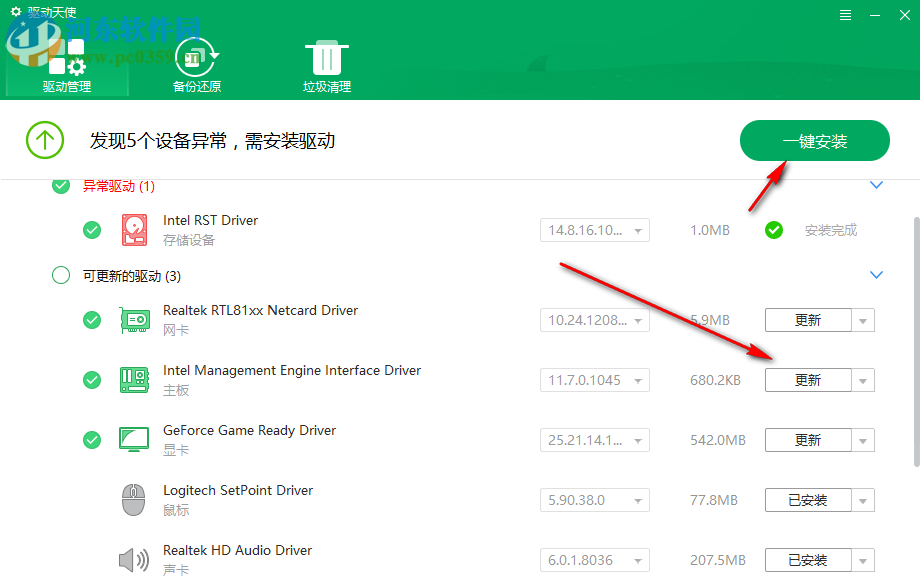Viewport: 920px width, 580px height.
Task: Collapse the 可更新的驱动 section arrow
Action: pyautogui.click(x=876, y=274)
